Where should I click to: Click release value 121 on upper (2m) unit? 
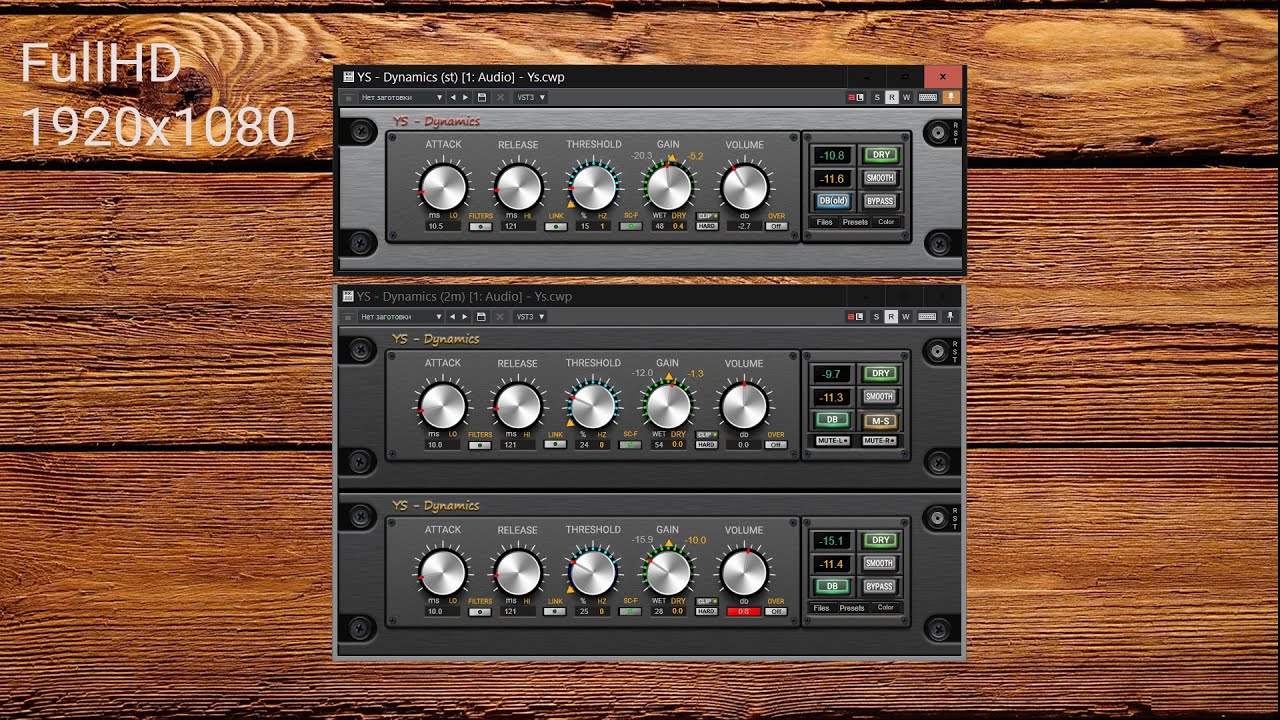(x=517, y=445)
